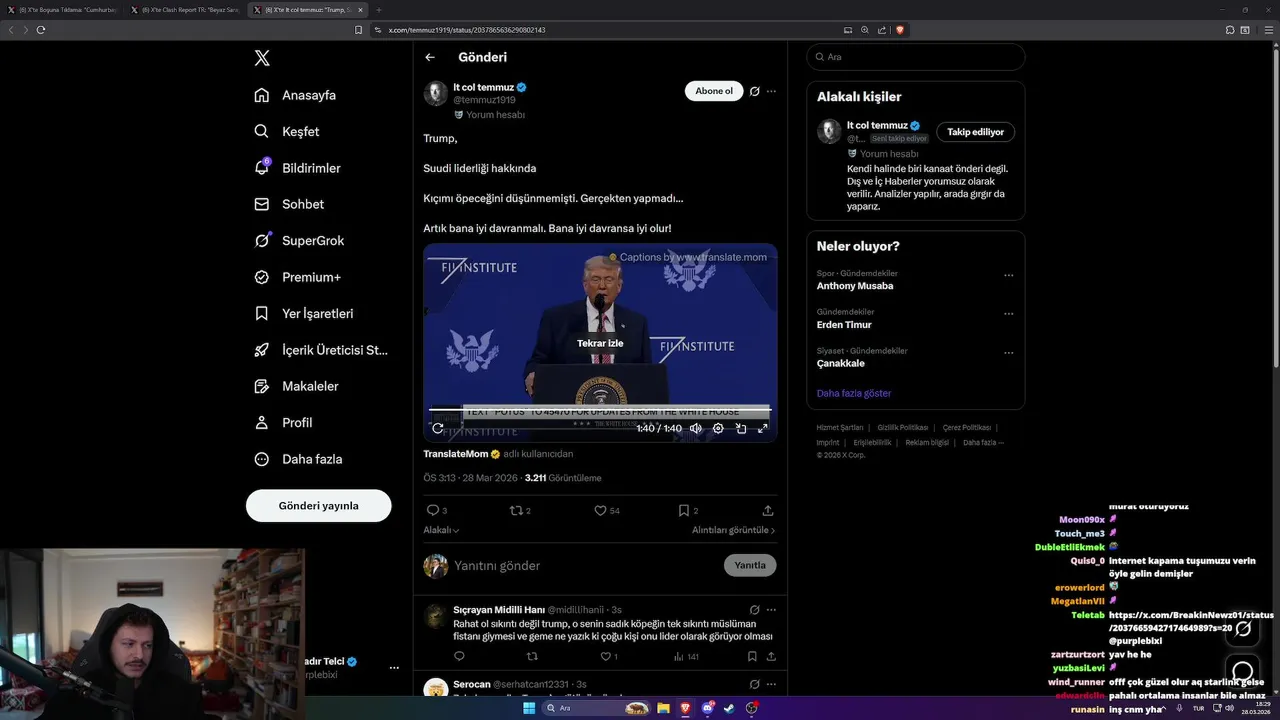The height and width of the screenshot is (720, 1280).
Task: Open more options for Anthony Musaba trend
Action: coord(1008,275)
